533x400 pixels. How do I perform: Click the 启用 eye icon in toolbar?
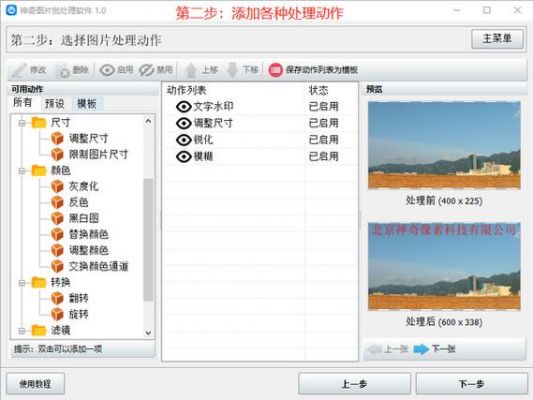tap(107, 70)
